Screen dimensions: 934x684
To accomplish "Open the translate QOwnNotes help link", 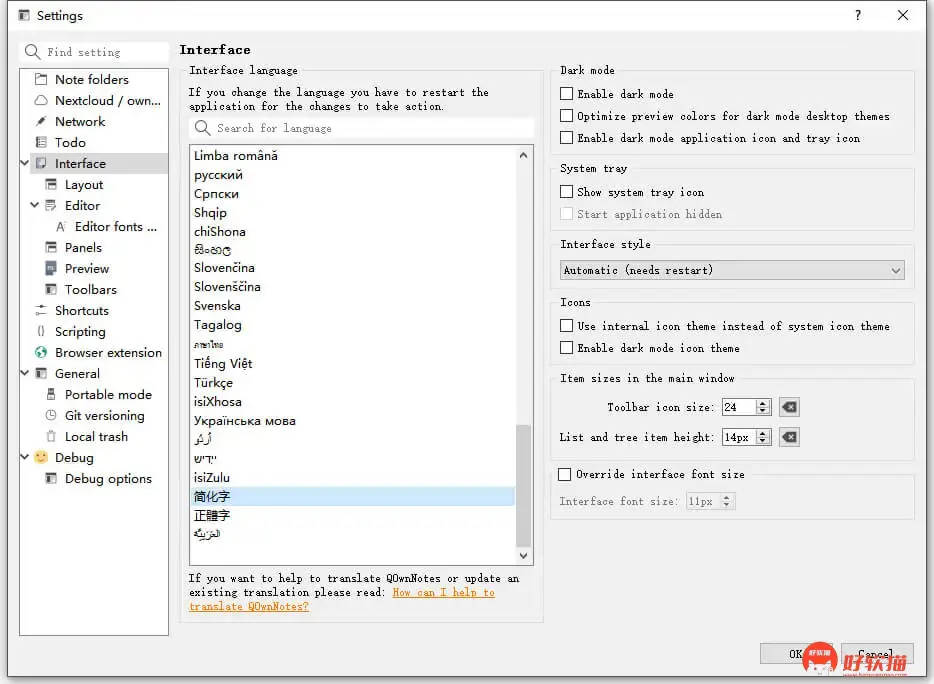I will coord(342,599).
